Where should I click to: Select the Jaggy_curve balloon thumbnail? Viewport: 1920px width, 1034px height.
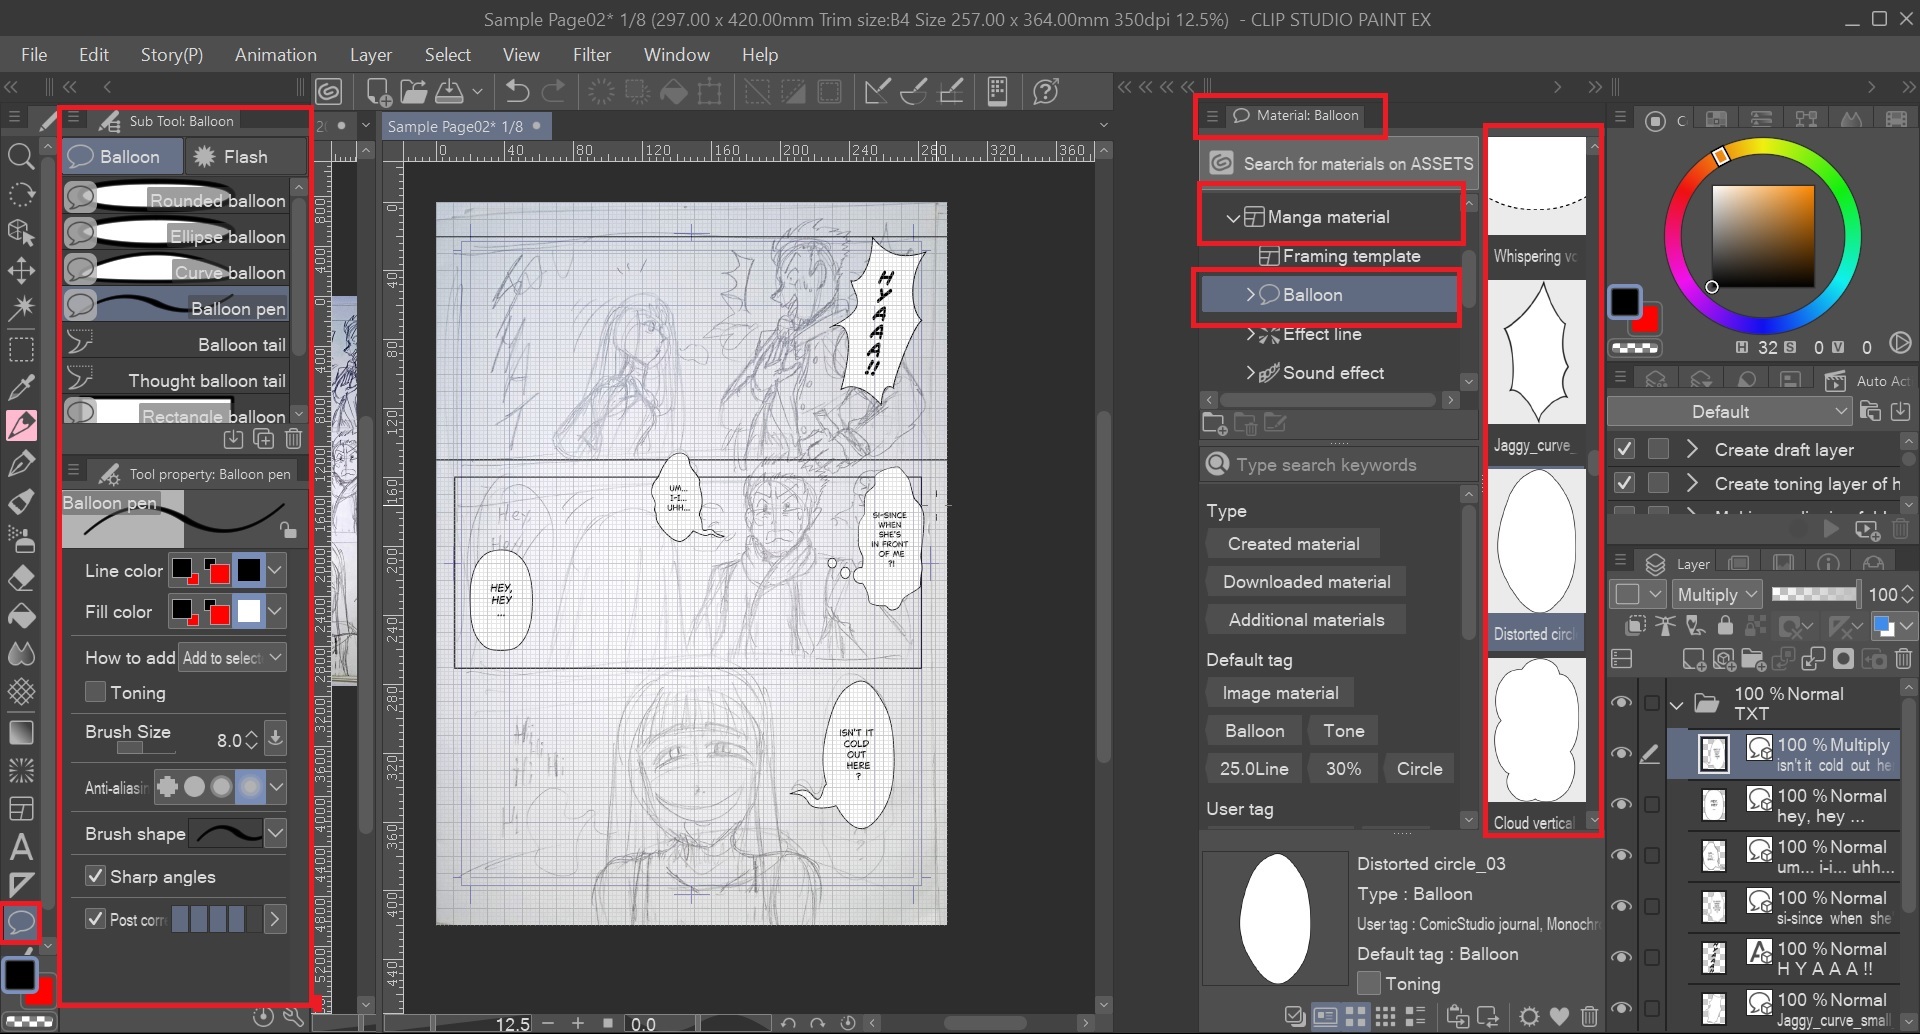pos(1537,353)
